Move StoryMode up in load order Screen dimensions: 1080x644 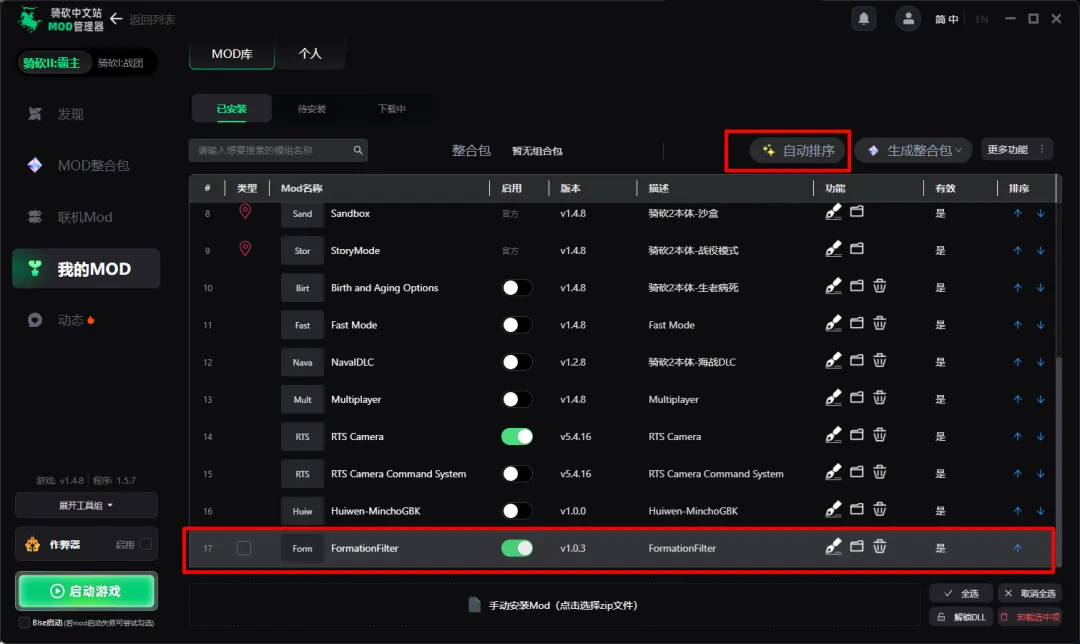[1017, 251]
